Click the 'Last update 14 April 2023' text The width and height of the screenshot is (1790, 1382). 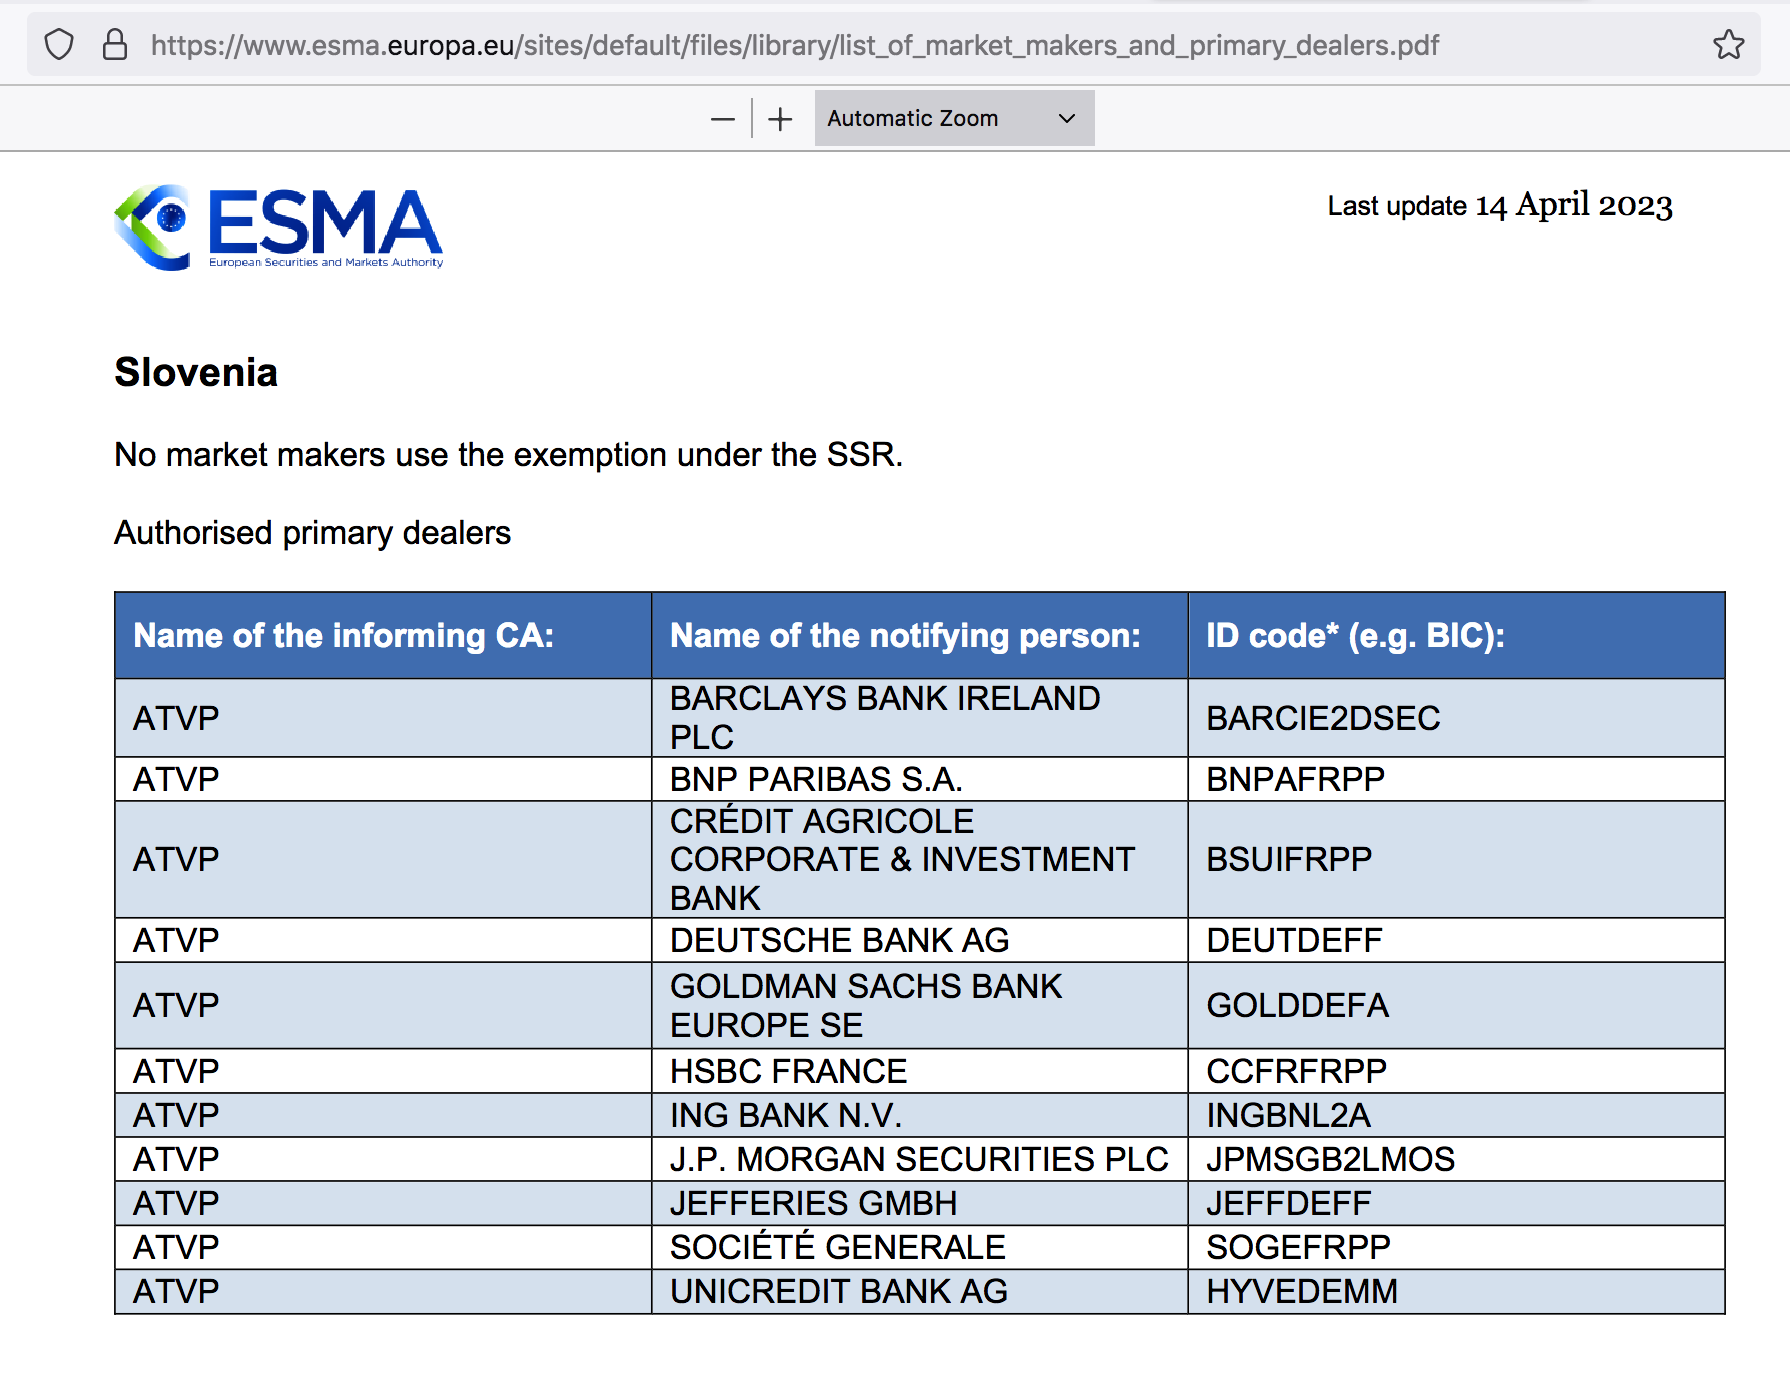tap(1500, 205)
